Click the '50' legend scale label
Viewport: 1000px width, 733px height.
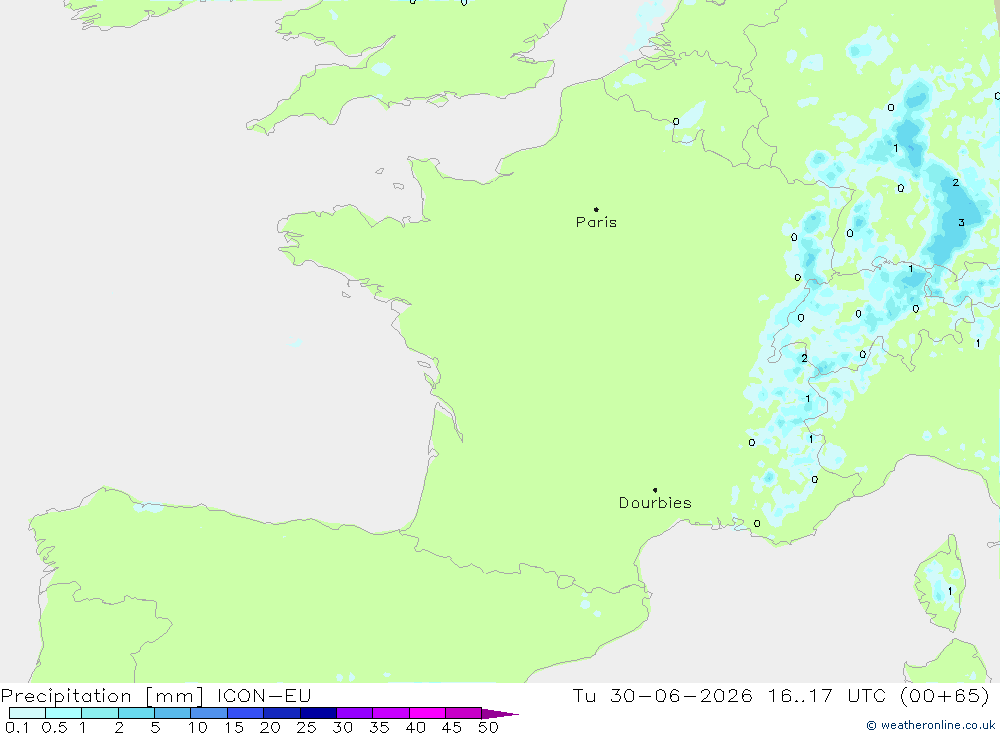488,727
